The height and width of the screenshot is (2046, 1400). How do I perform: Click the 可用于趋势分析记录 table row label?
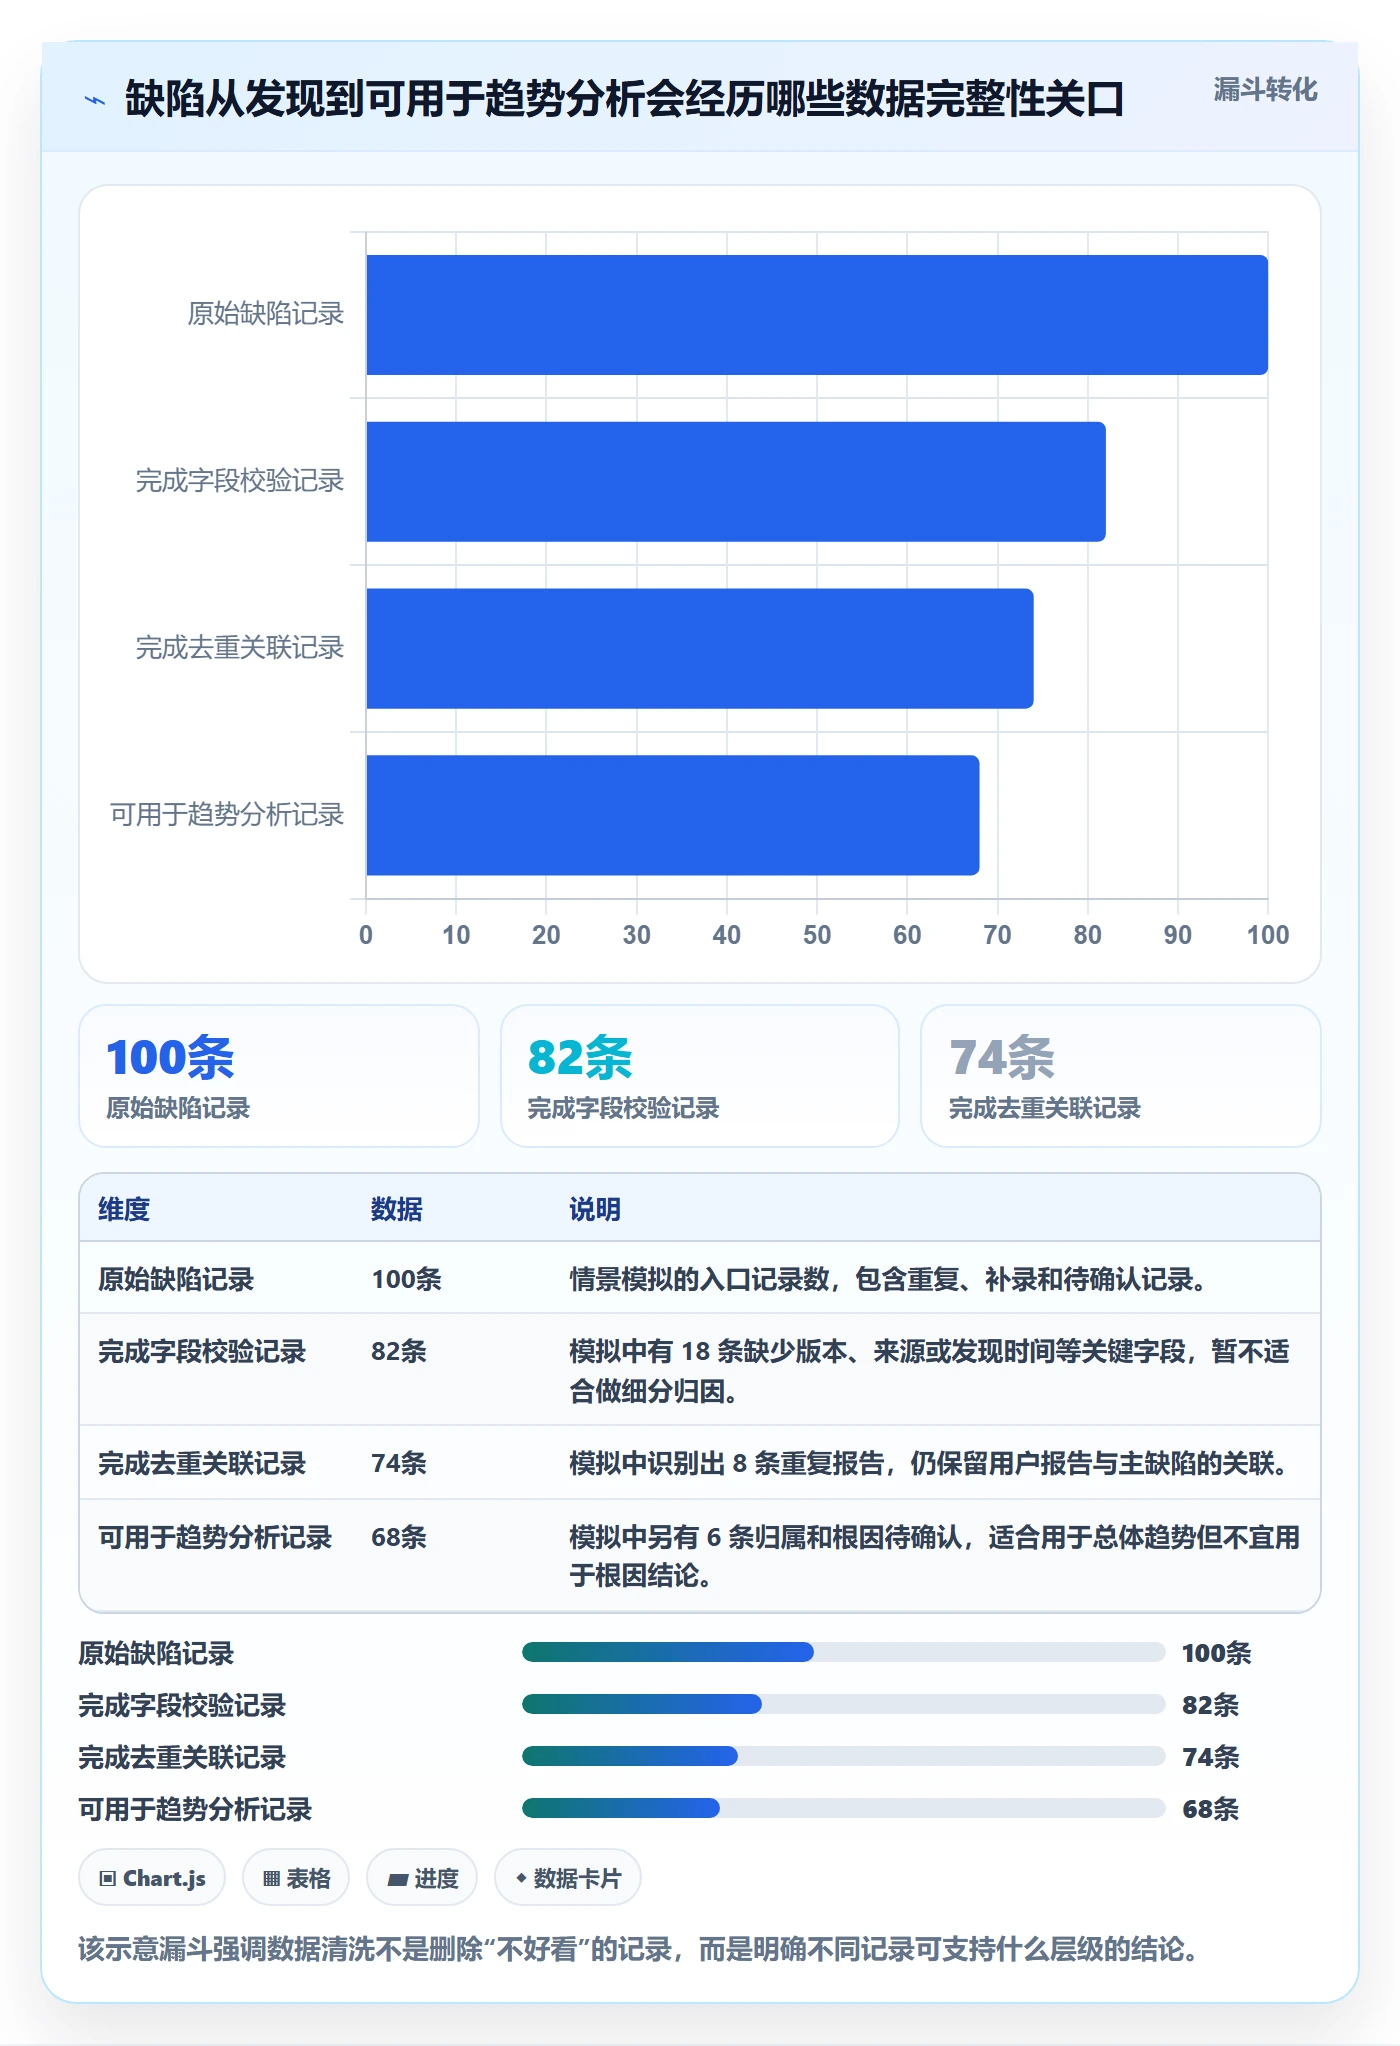pos(215,1537)
